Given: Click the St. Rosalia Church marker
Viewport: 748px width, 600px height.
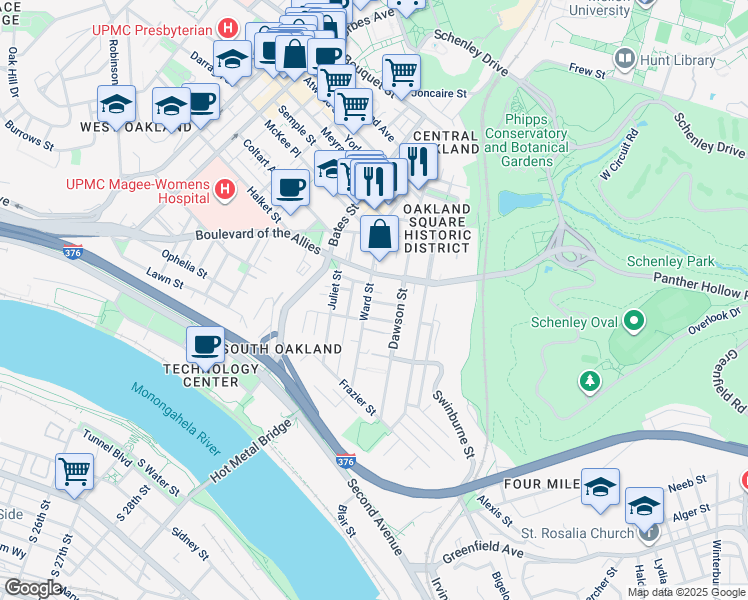Looking at the screenshot, I should point(648,534).
